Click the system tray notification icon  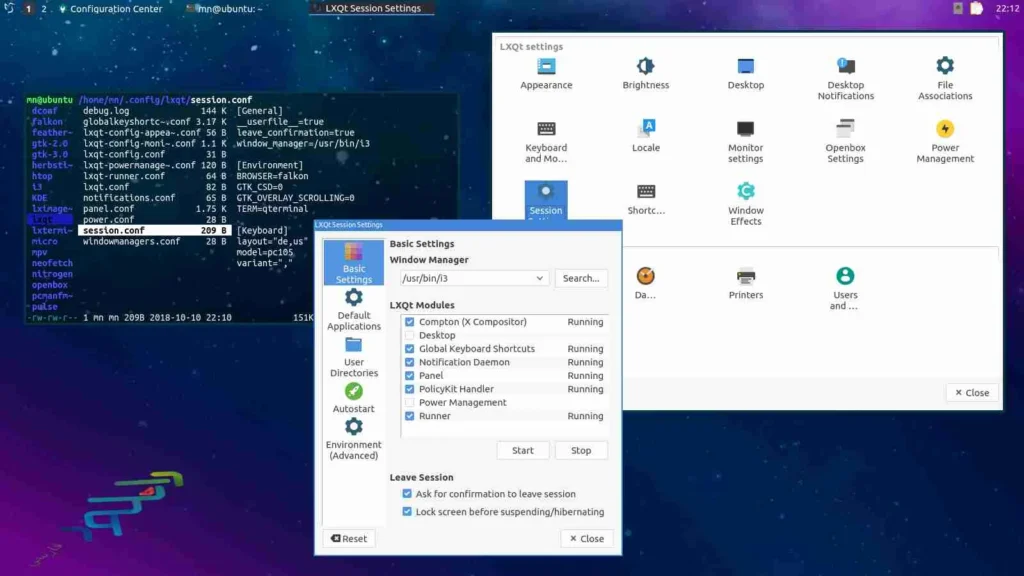tap(957, 8)
